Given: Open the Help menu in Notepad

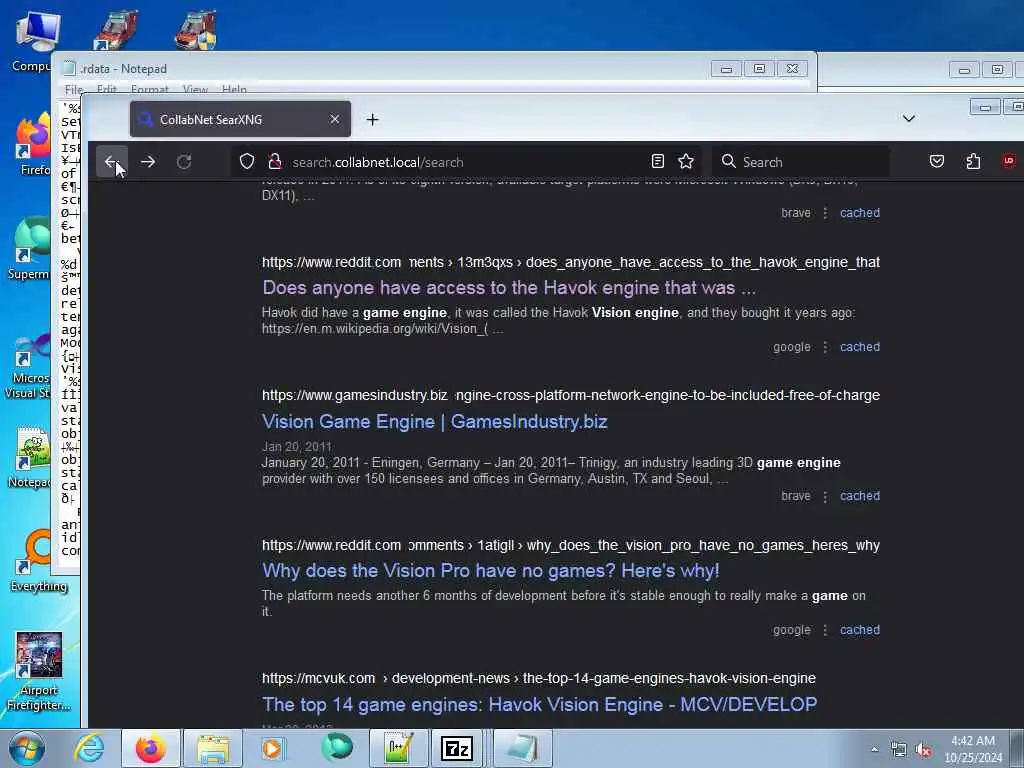Looking at the screenshot, I should click(234, 89).
